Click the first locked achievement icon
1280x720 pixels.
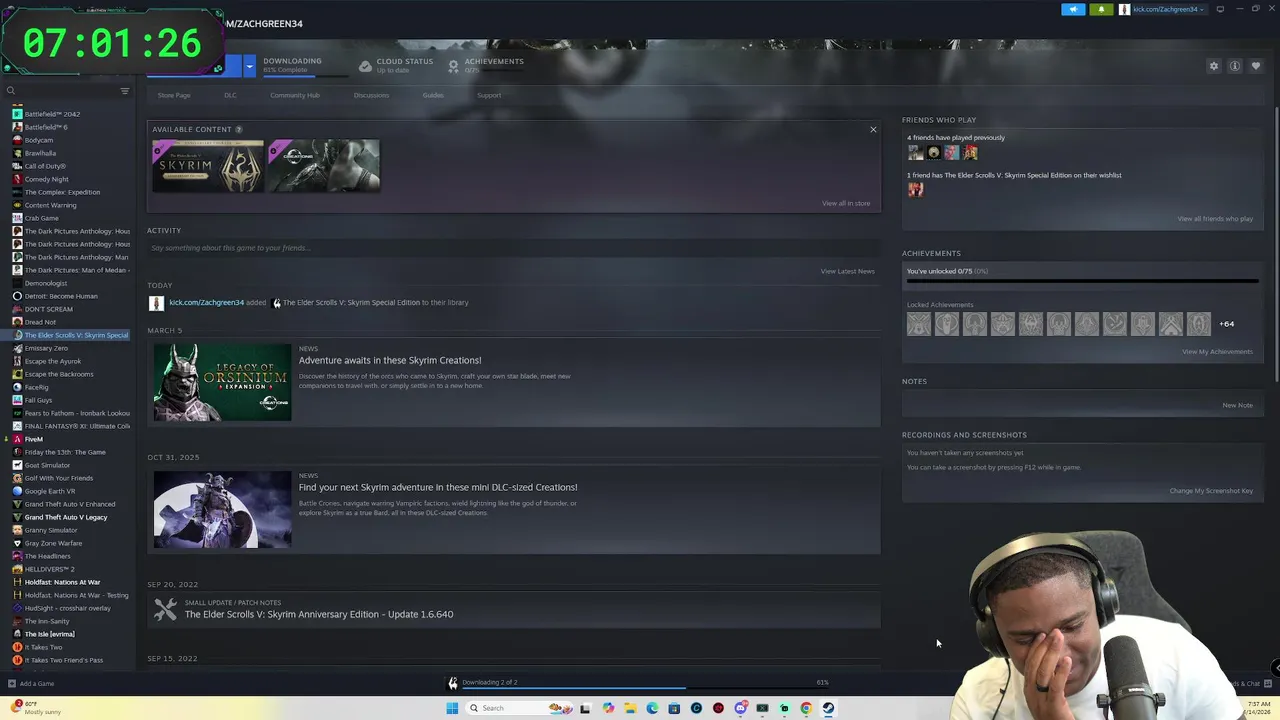pyautogui.click(x=919, y=324)
